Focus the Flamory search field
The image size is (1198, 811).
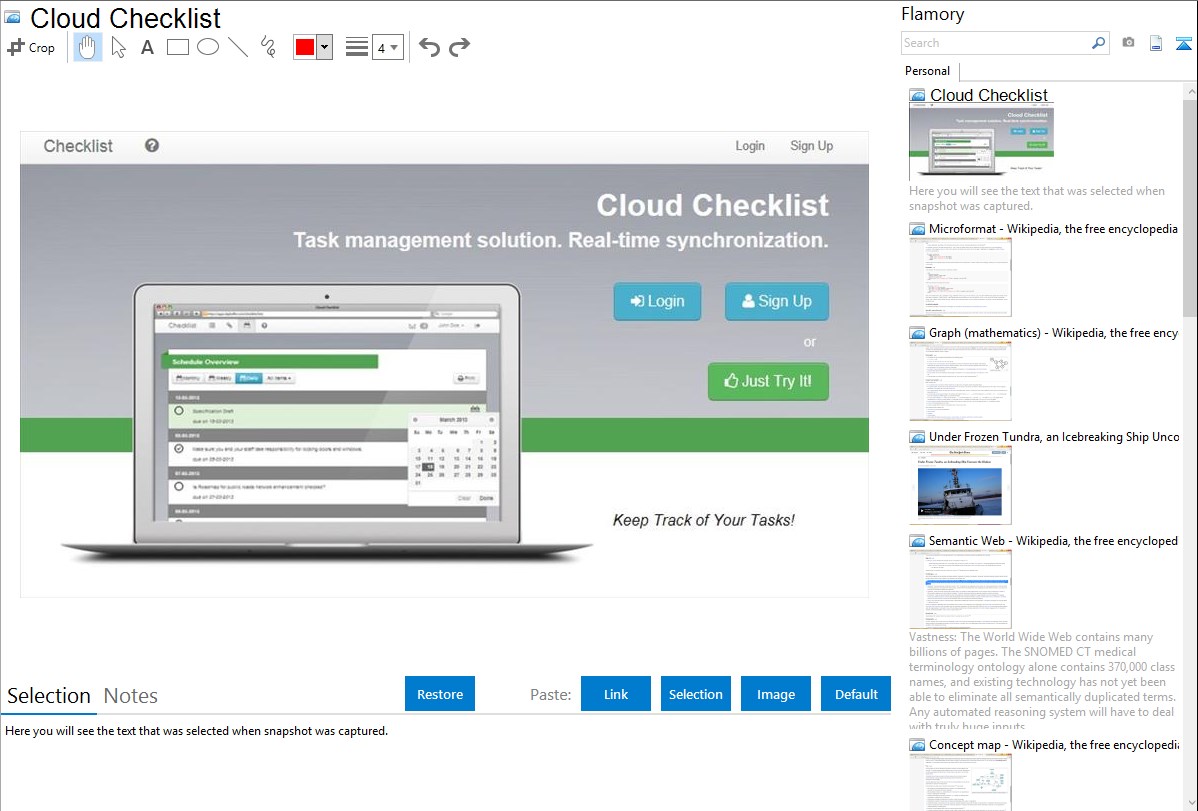[995, 43]
